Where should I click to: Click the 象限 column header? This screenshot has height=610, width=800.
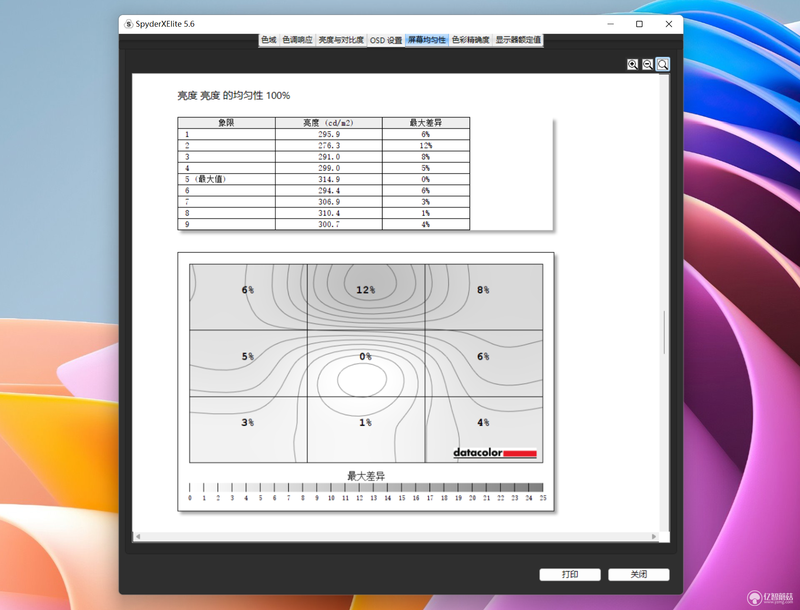coord(227,123)
